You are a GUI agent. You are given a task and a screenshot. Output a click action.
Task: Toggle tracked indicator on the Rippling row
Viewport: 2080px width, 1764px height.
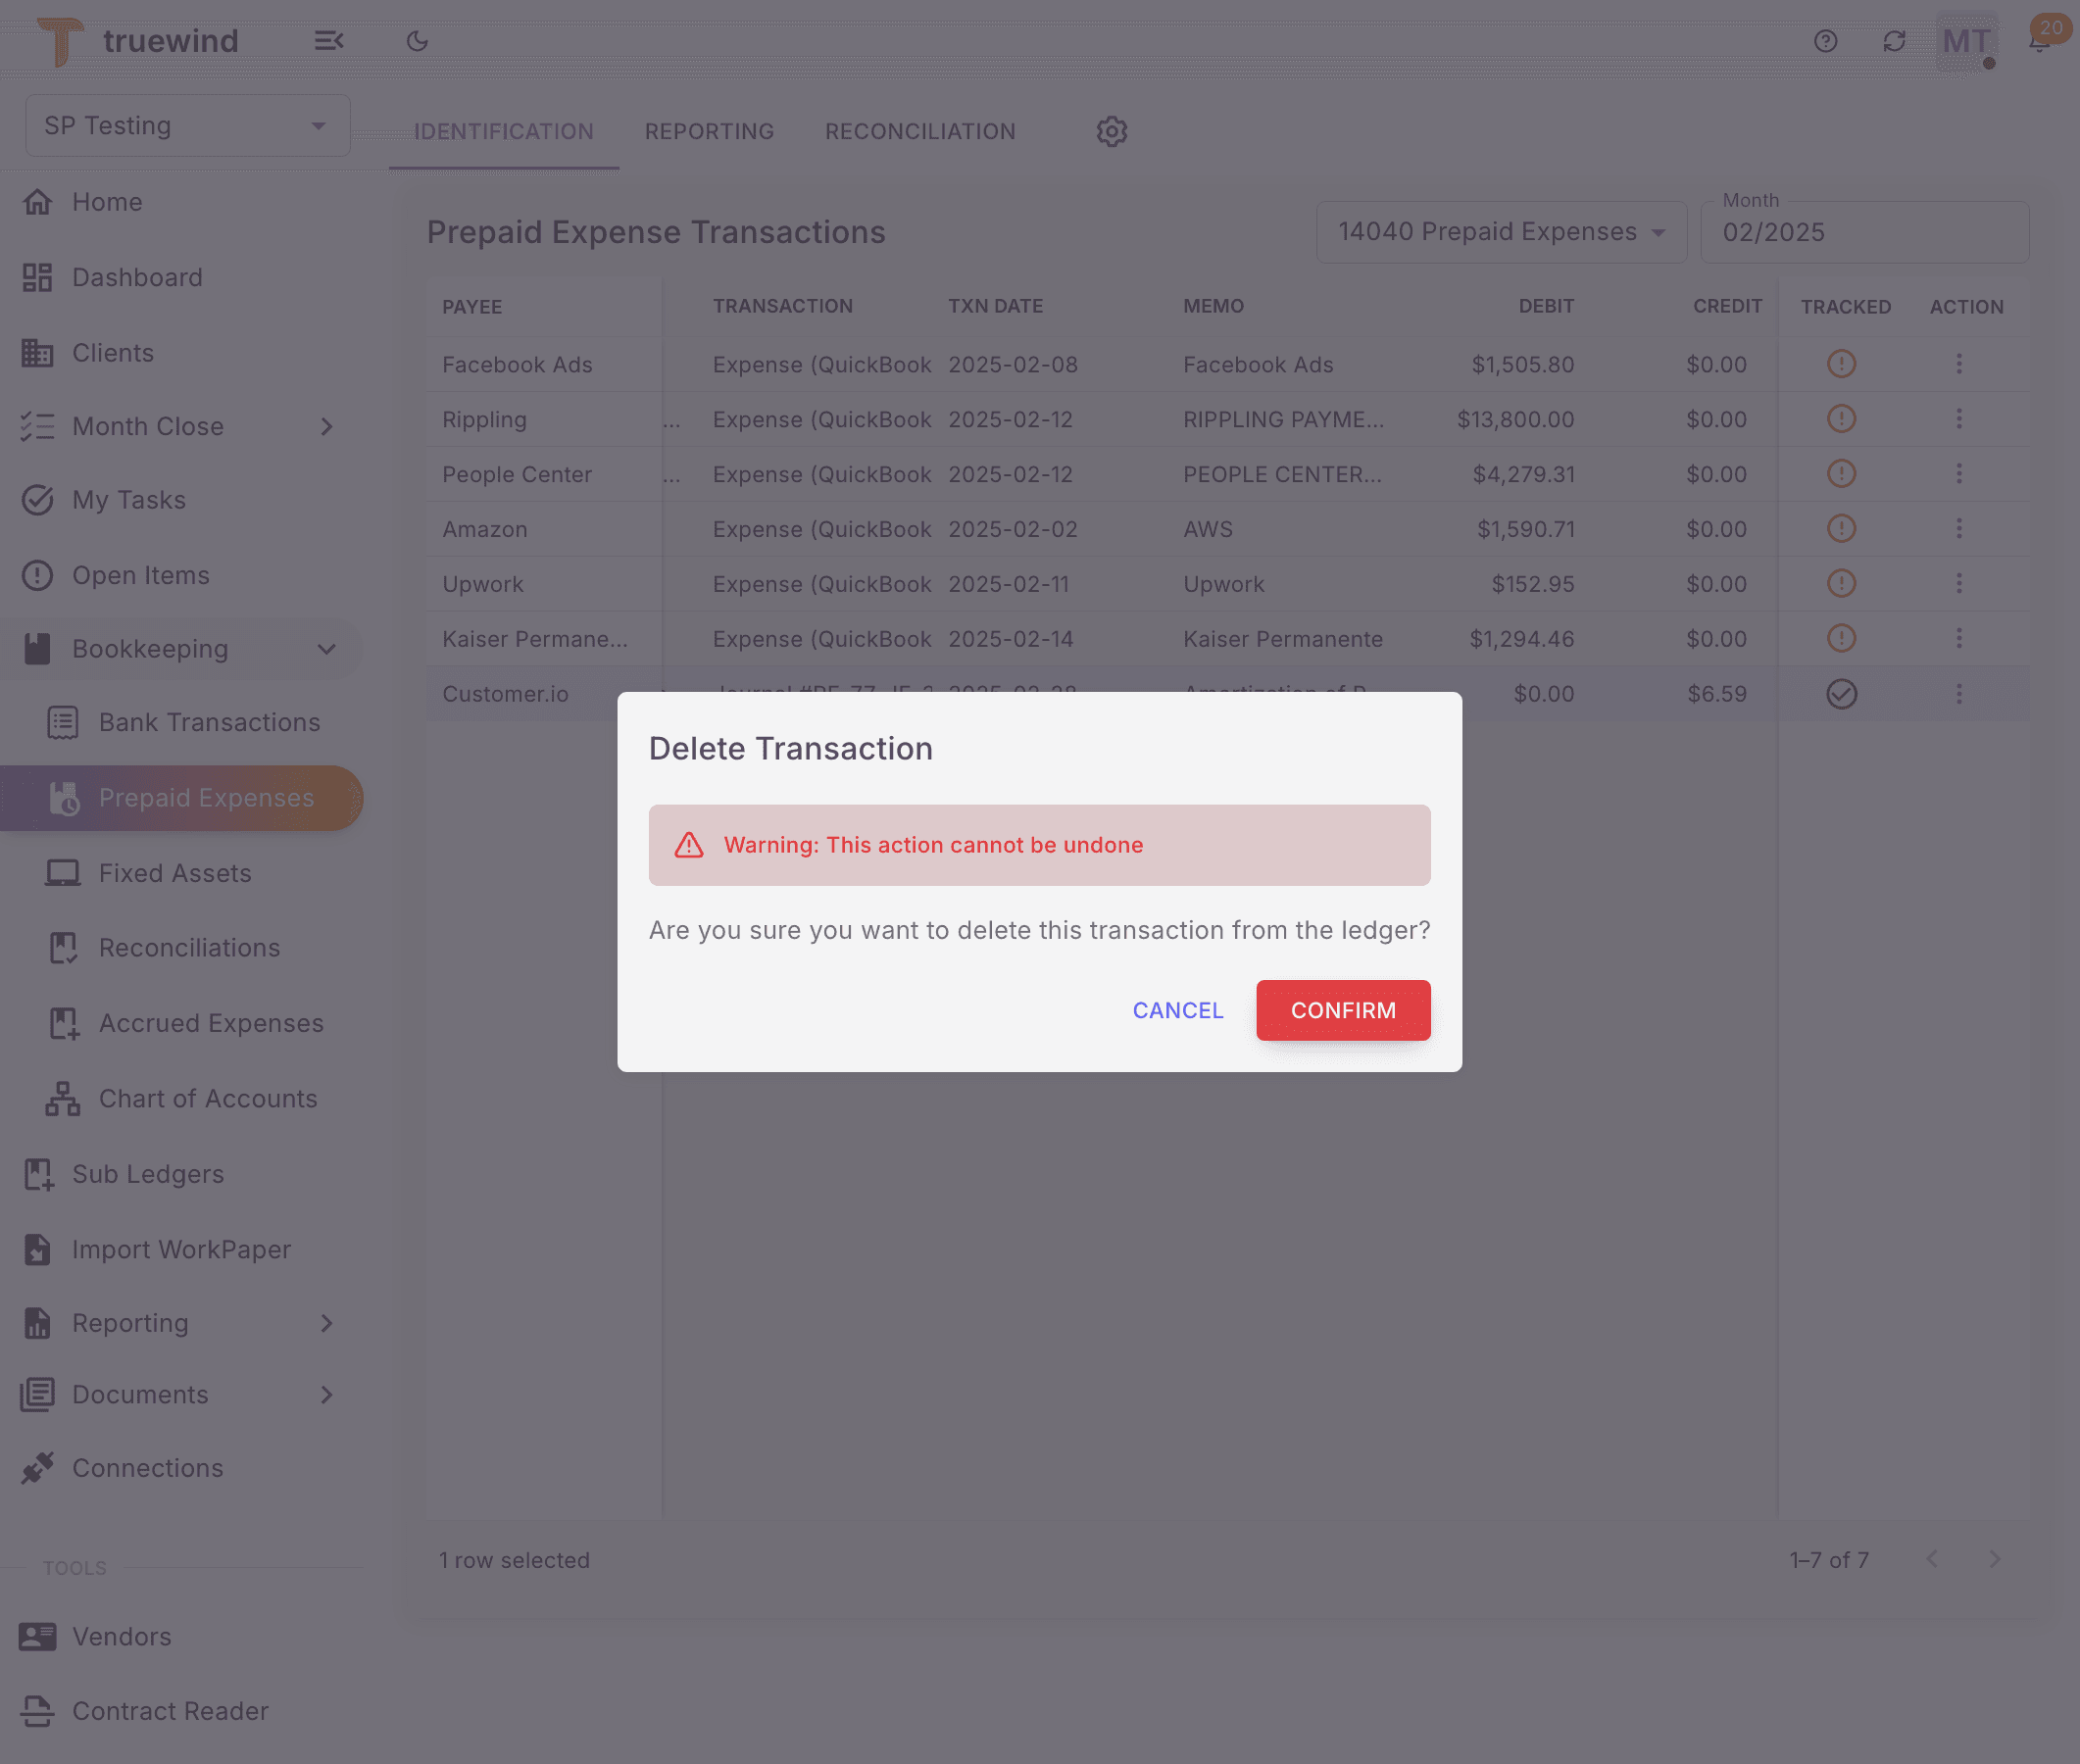click(1842, 419)
